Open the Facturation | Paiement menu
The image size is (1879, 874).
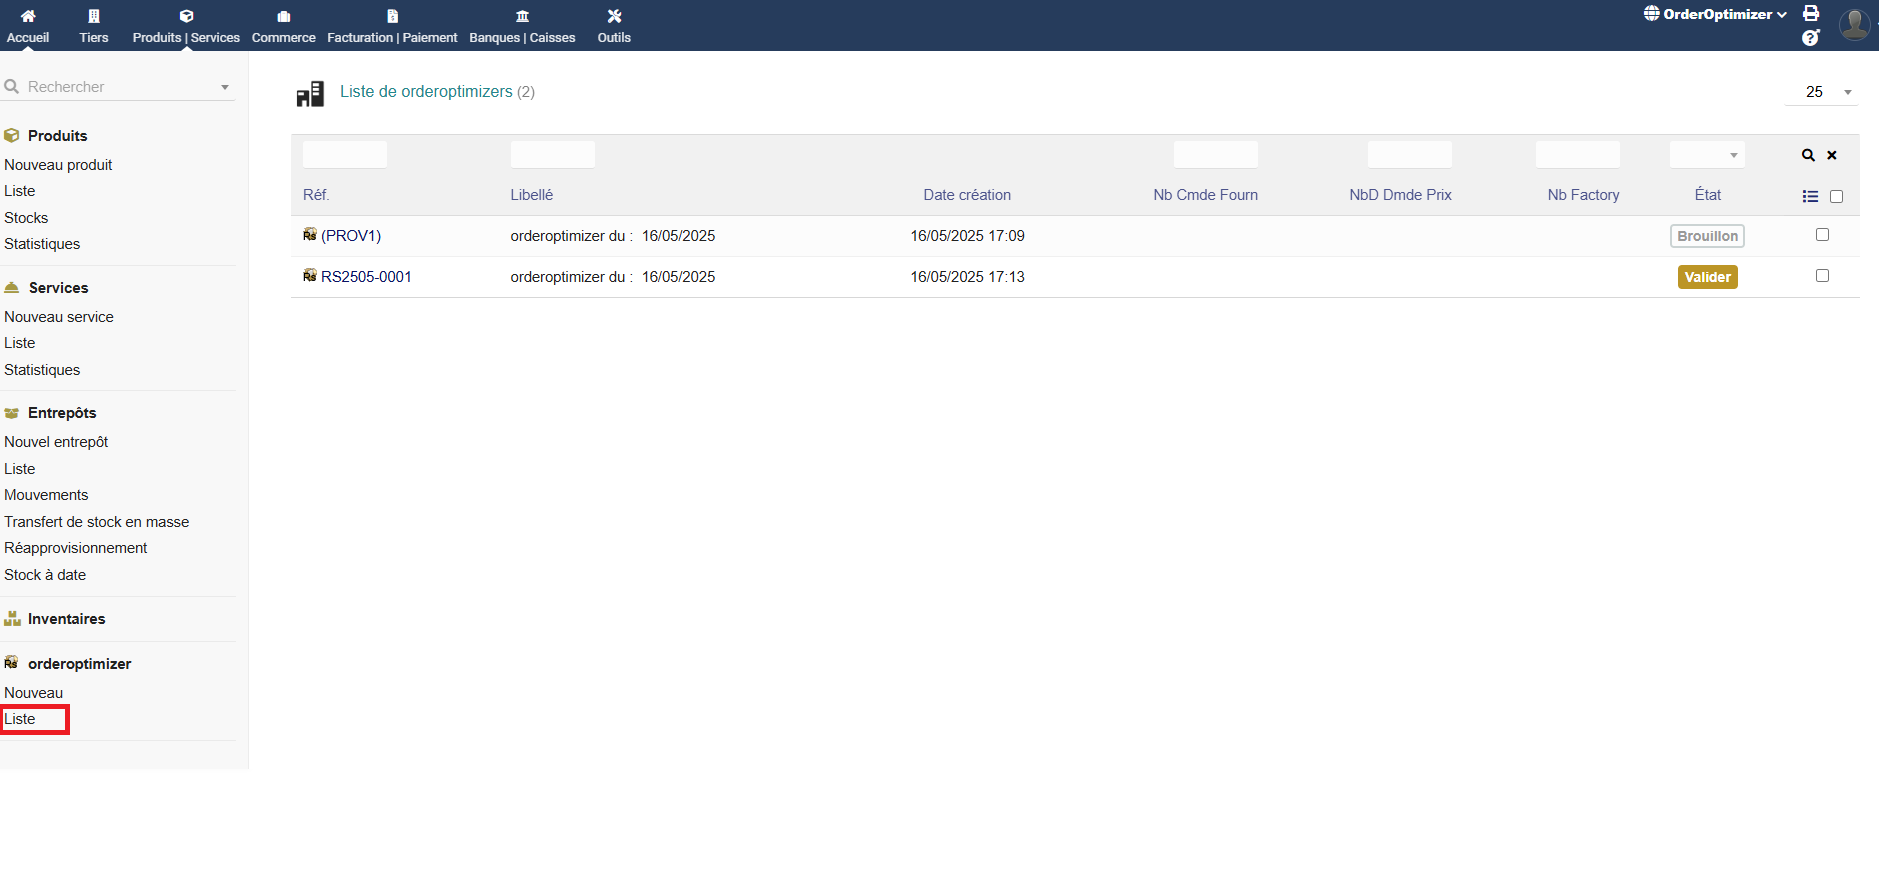392,26
